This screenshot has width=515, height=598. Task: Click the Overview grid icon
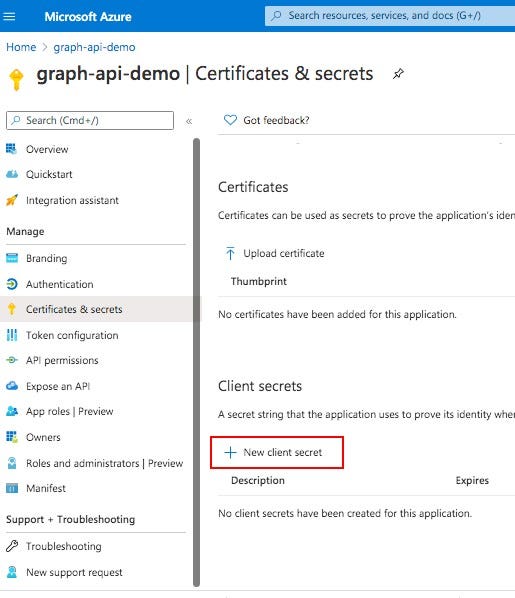click(11, 149)
